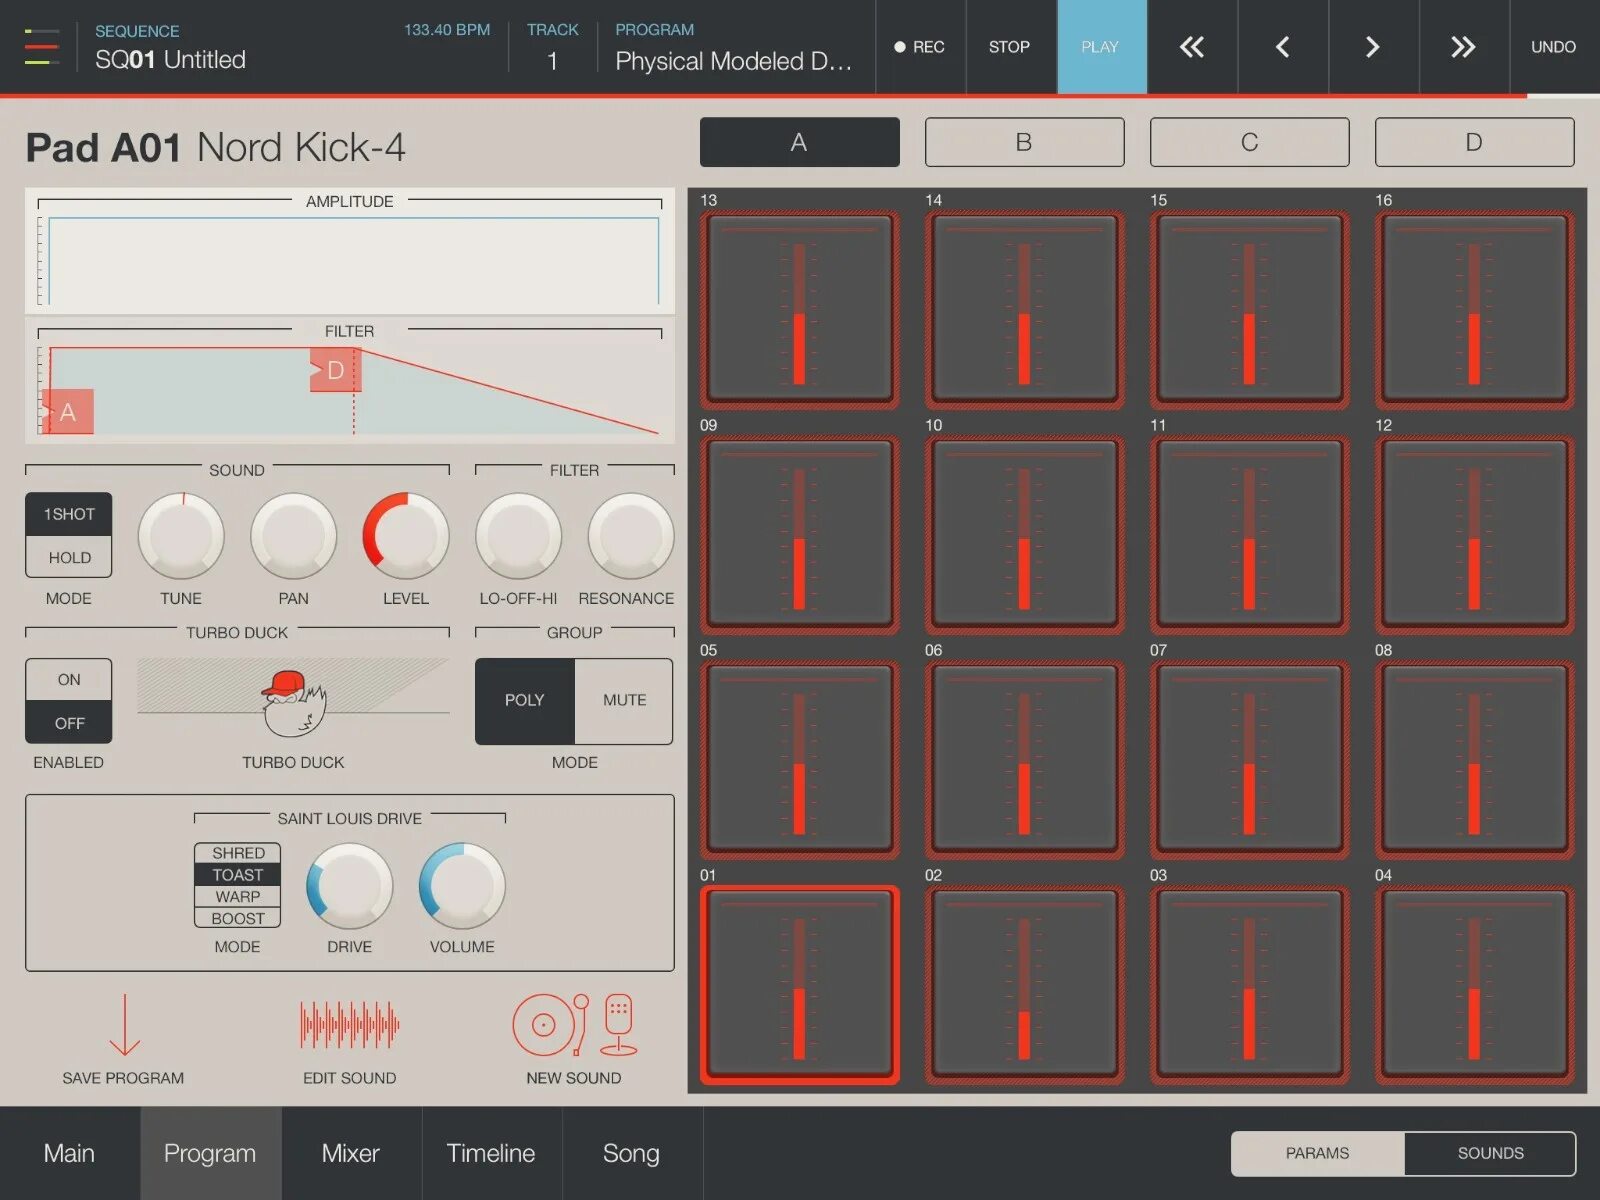This screenshot has width=1600, height=1200.
Task: Skip forward with double right arrows
Action: pyautogui.click(x=1463, y=47)
